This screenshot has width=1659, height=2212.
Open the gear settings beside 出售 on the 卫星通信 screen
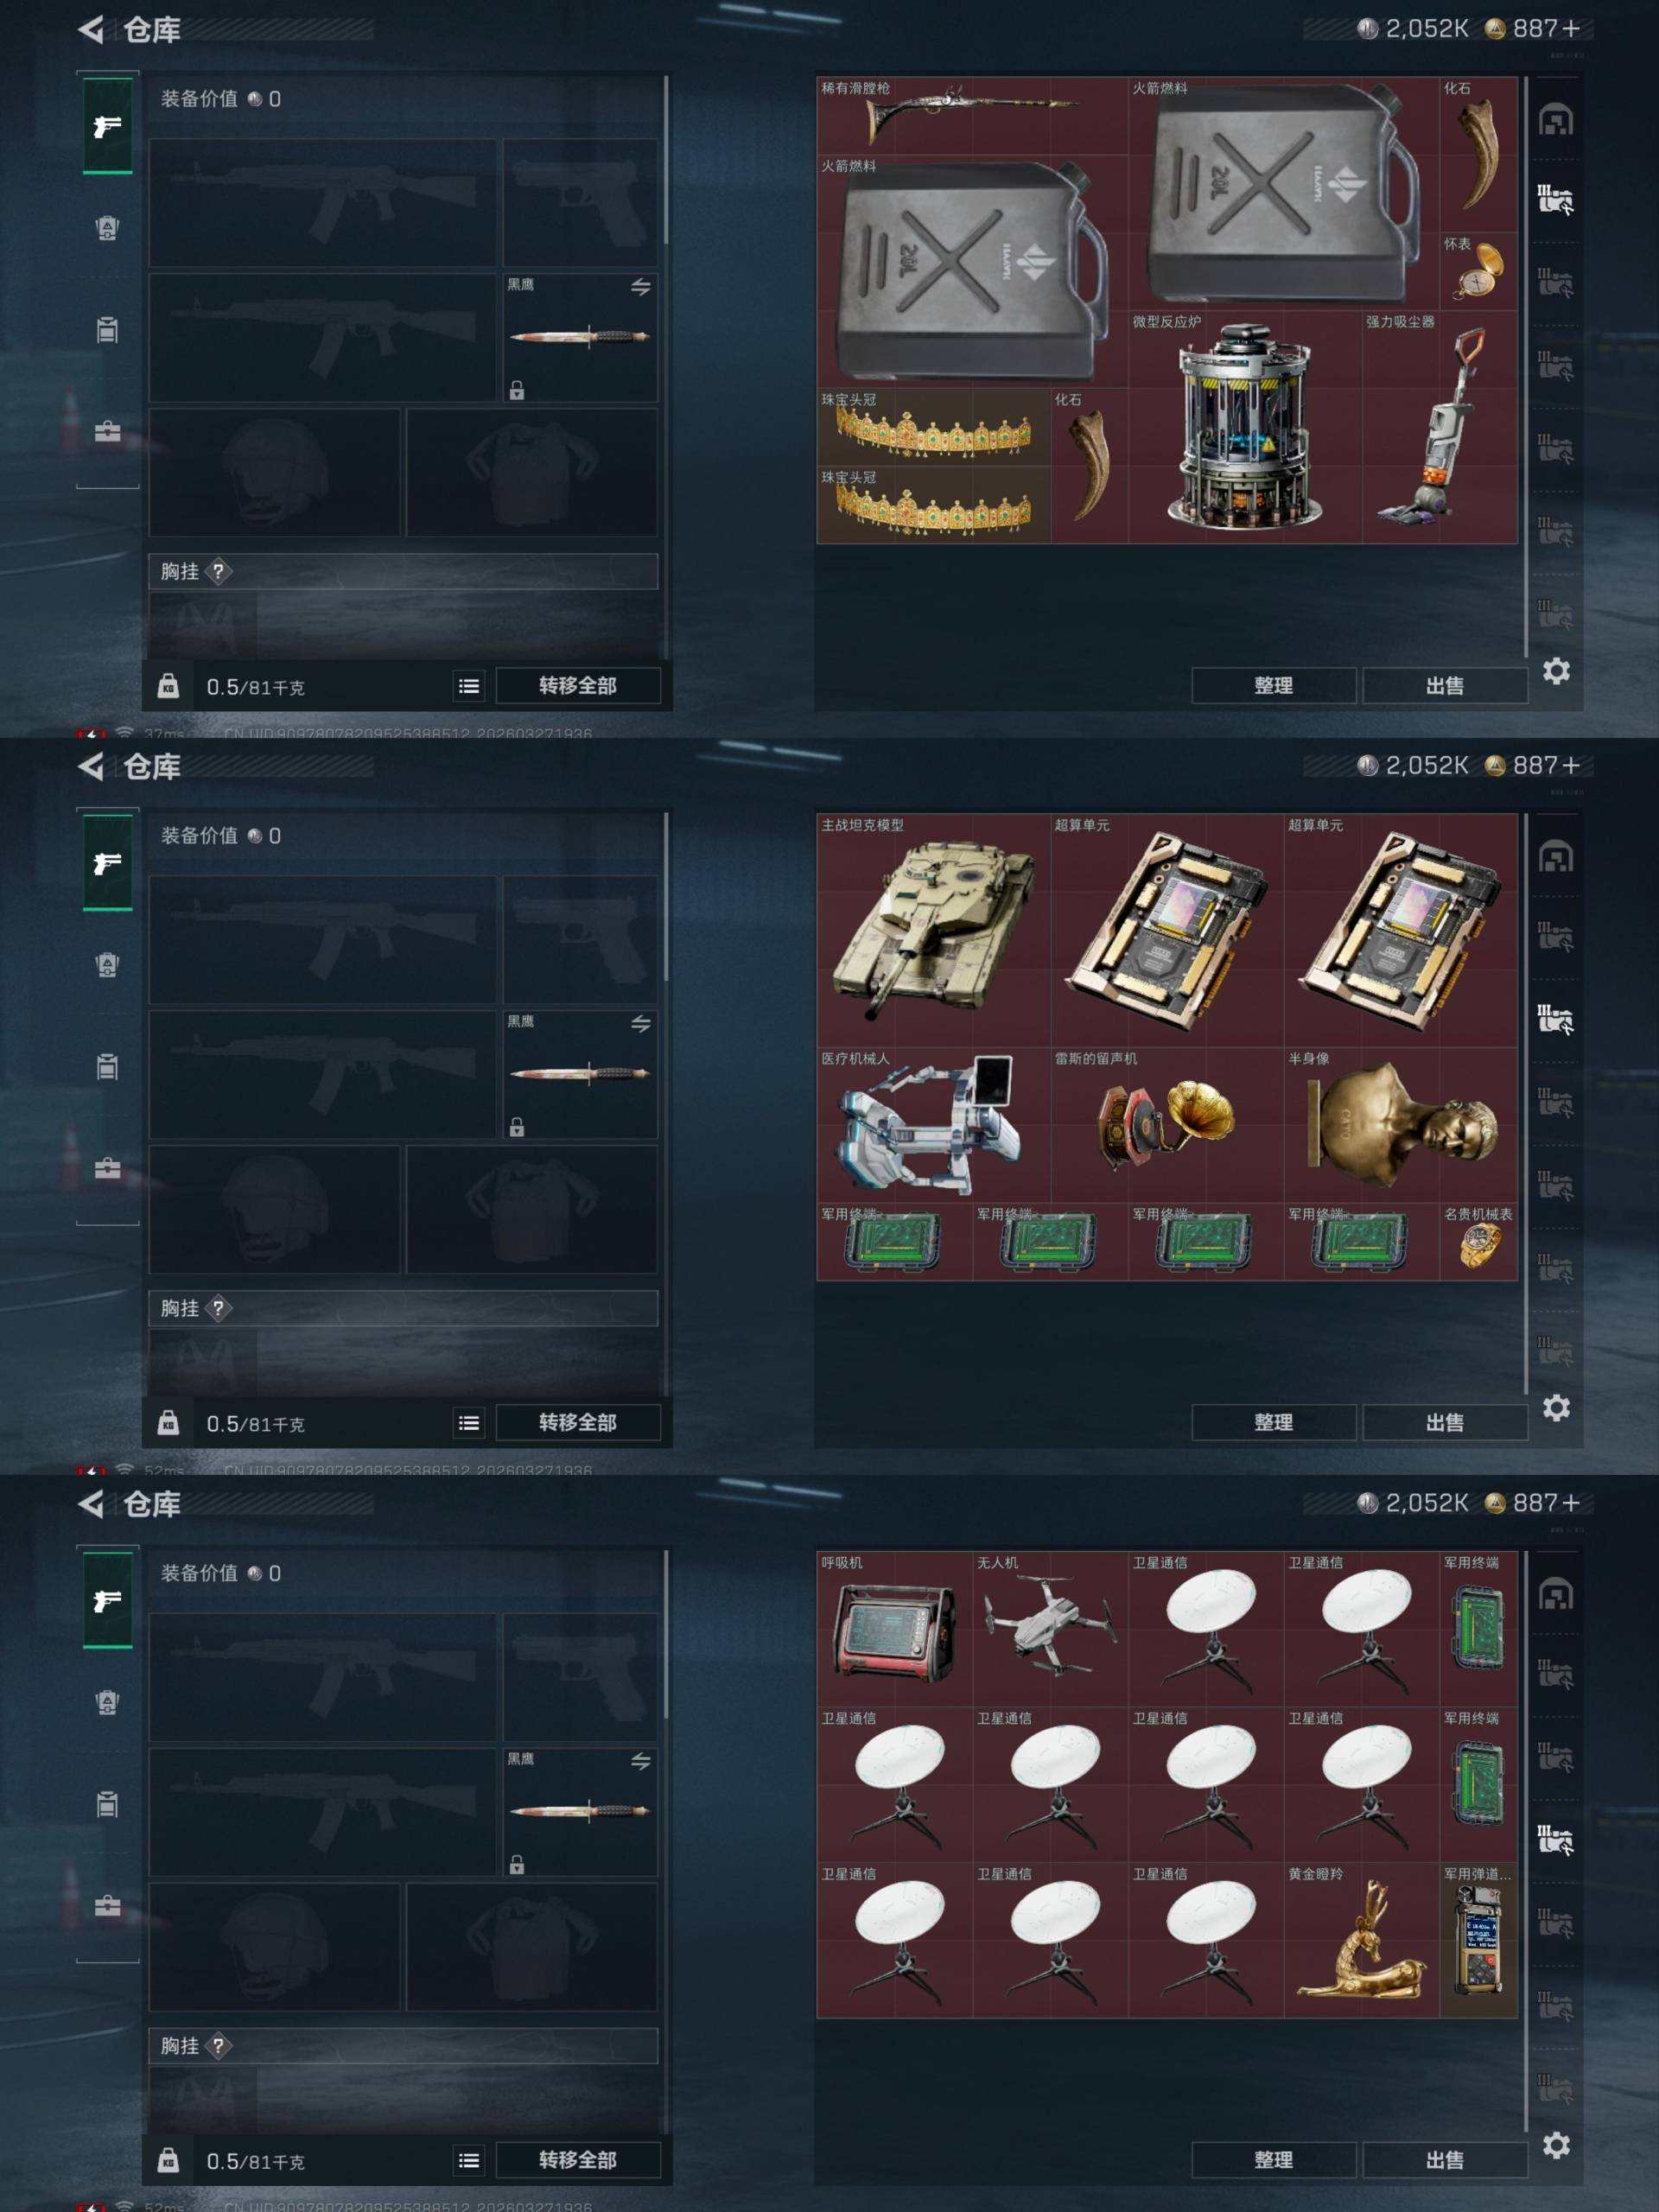click(1556, 2144)
